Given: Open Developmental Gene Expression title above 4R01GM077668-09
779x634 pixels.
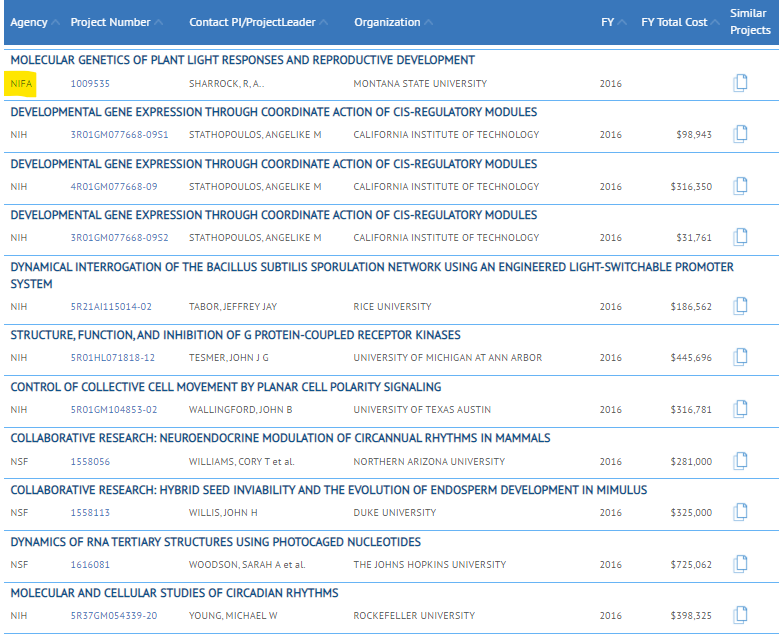Looking at the screenshot, I should pos(274,164).
